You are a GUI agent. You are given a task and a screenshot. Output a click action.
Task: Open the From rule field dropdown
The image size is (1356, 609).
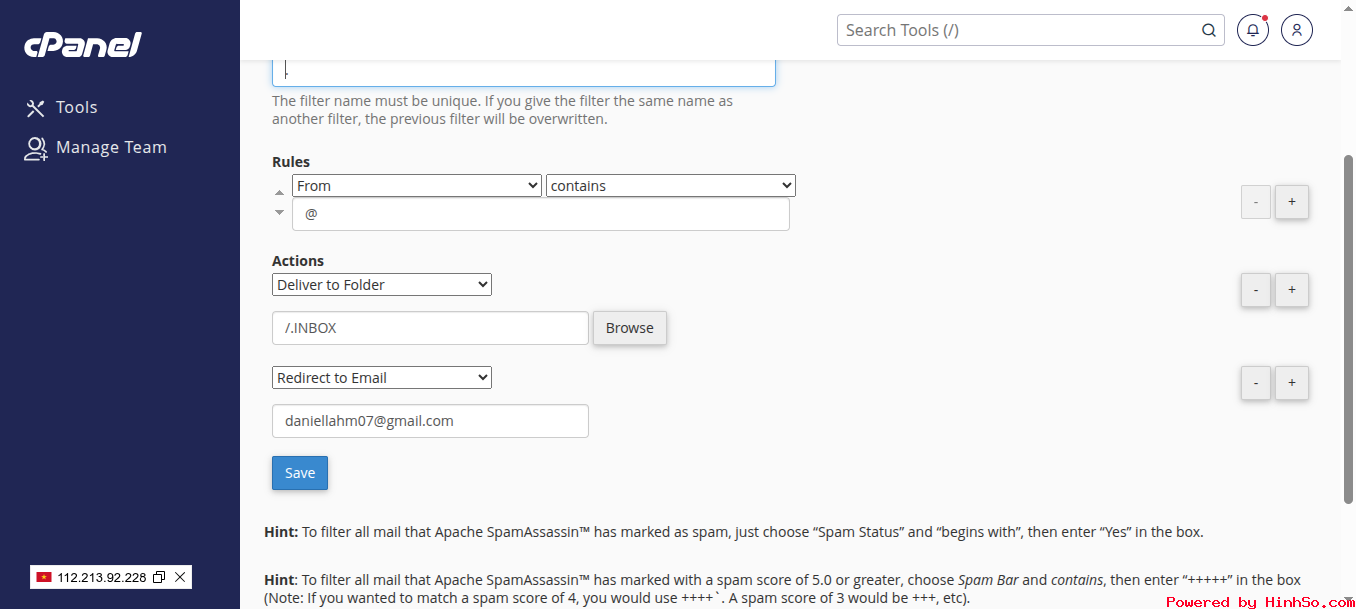click(417, 186)
